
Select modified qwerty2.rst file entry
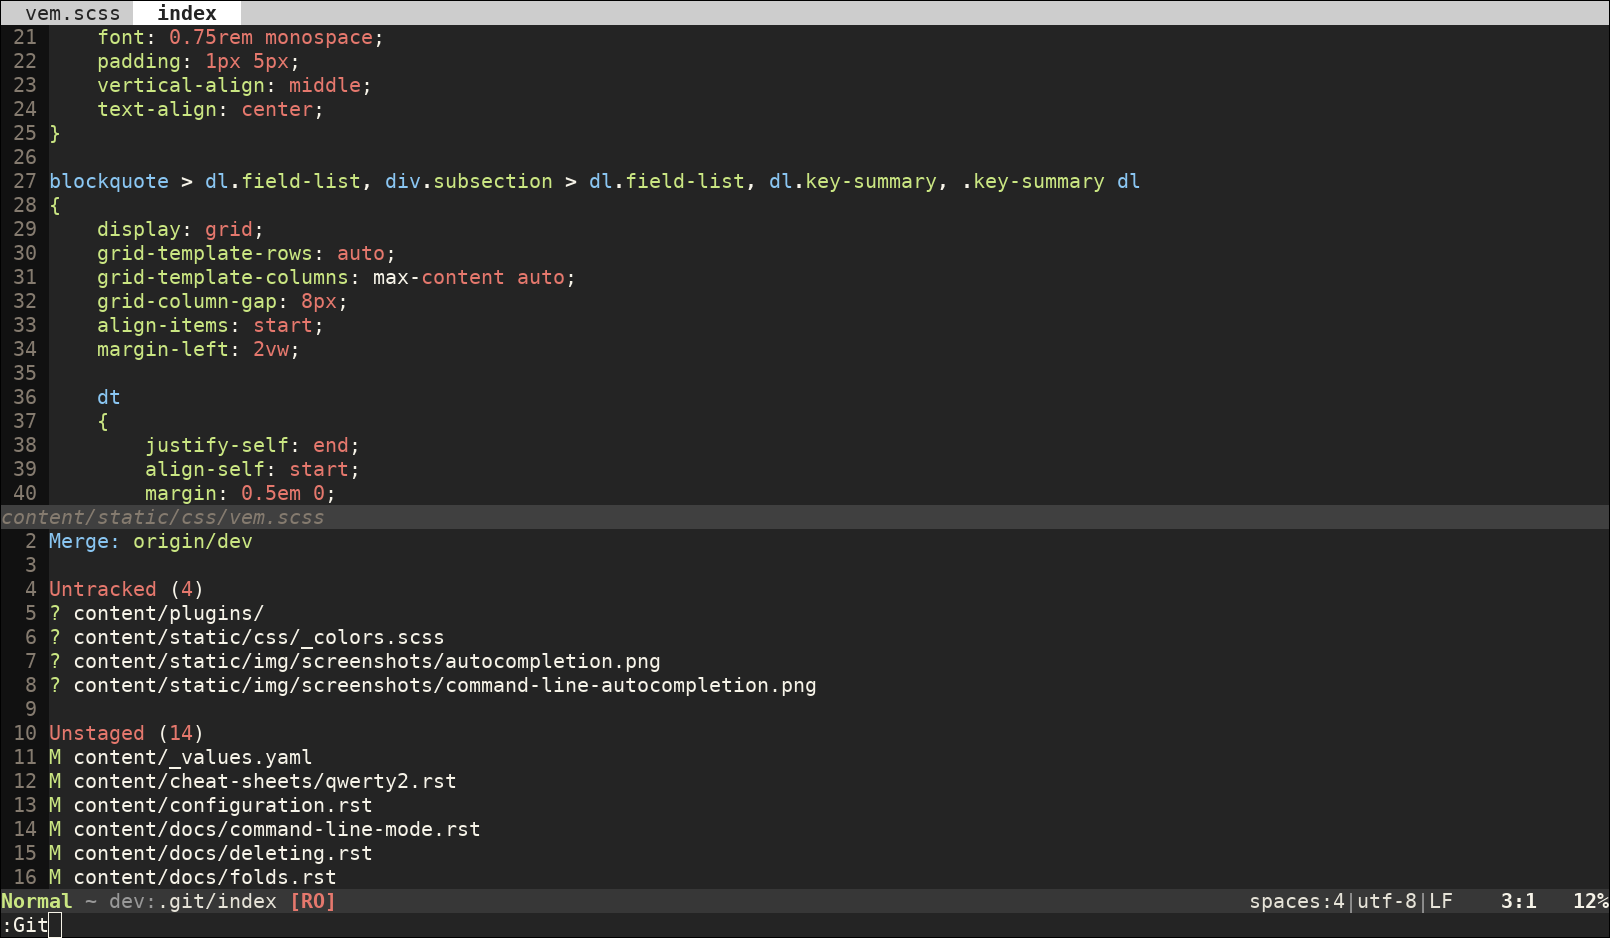click(x=264, y=781)
